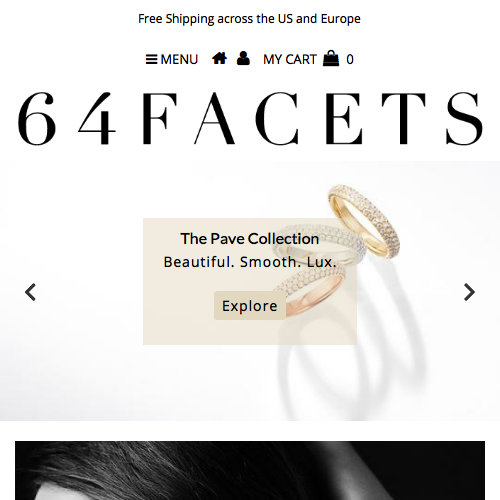Click the Free Shipping announcement banner
This screenshot has height=500, width=500.
pyautogui.click(x=249, y=19)
